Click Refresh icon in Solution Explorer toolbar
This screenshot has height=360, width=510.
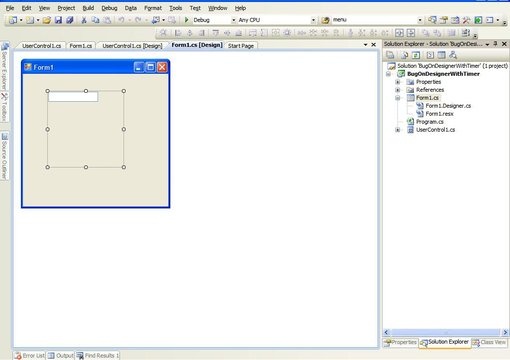click(416, 55)
